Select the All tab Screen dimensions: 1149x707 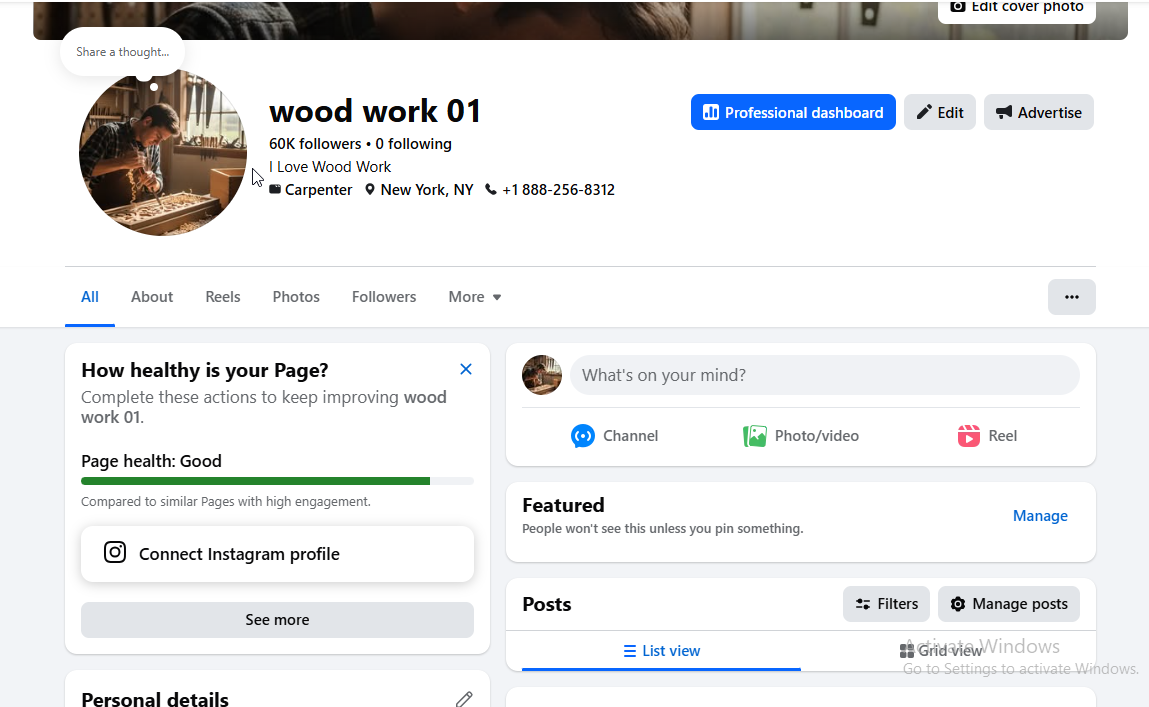(x=89, y=297)
